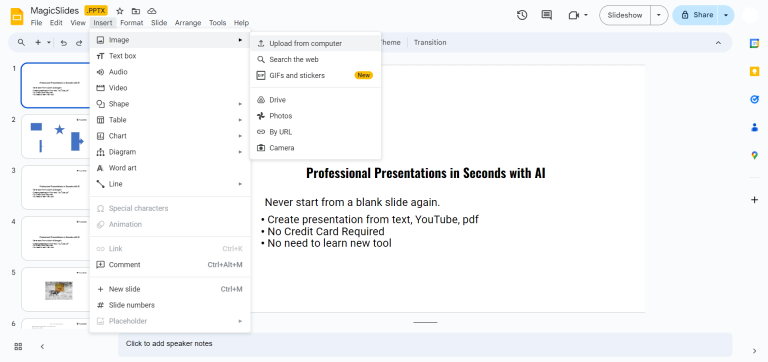The width and height of the screenshot is (768, 362).
Task: Open the new slide layout dropdown arrow
Action: pos(49,43)
